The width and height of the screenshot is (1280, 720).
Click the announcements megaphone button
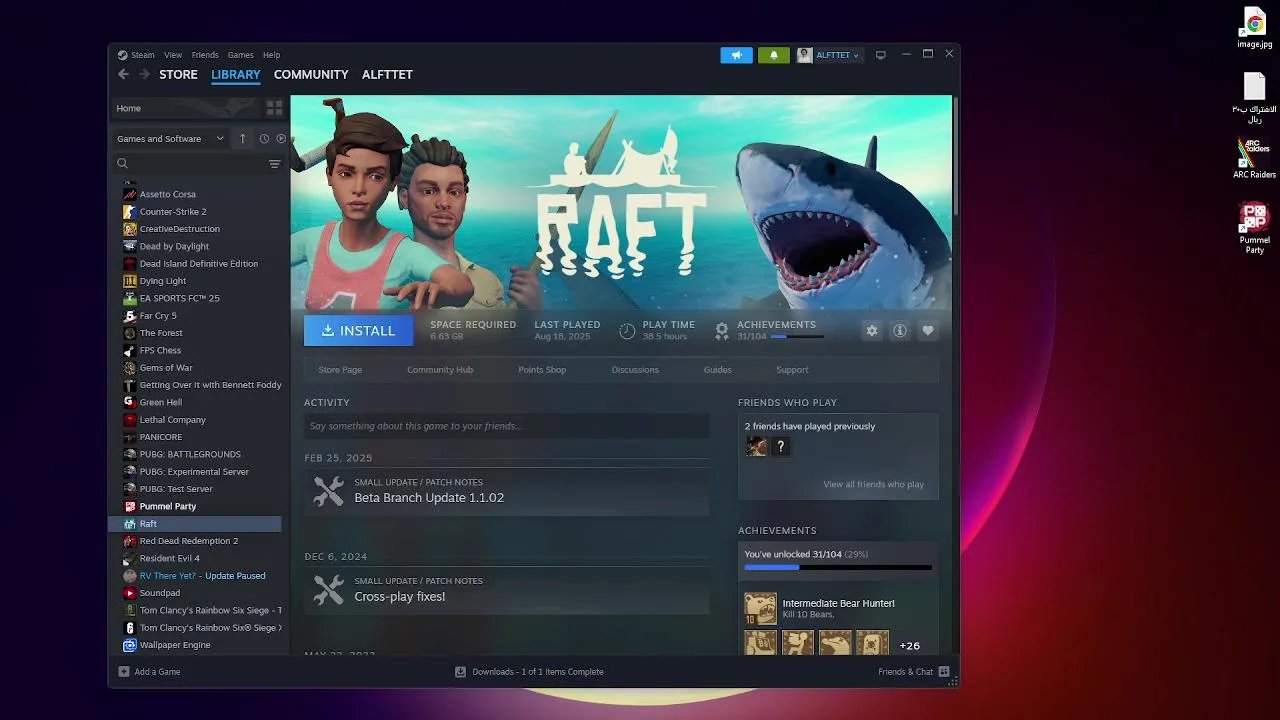(736, 55)
